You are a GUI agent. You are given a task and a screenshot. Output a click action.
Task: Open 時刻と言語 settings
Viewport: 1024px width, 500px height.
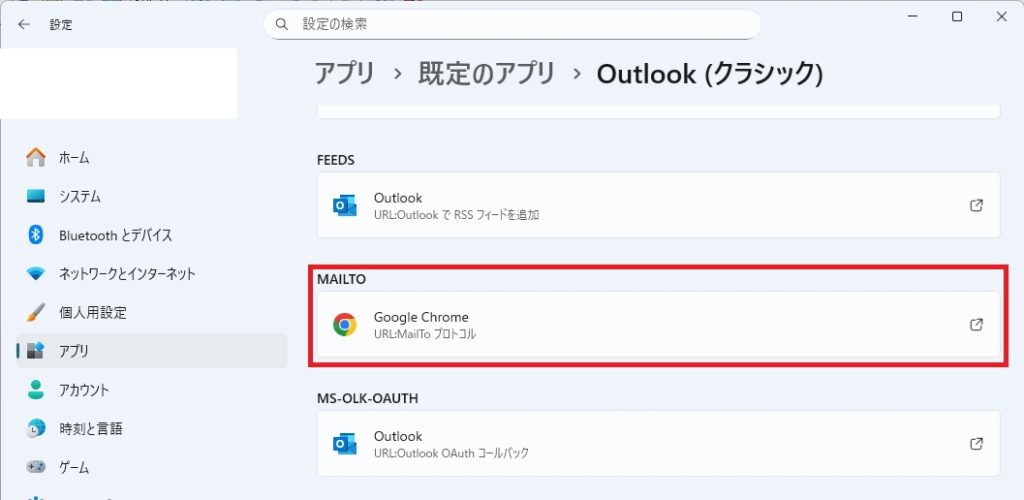coord(91,428)
